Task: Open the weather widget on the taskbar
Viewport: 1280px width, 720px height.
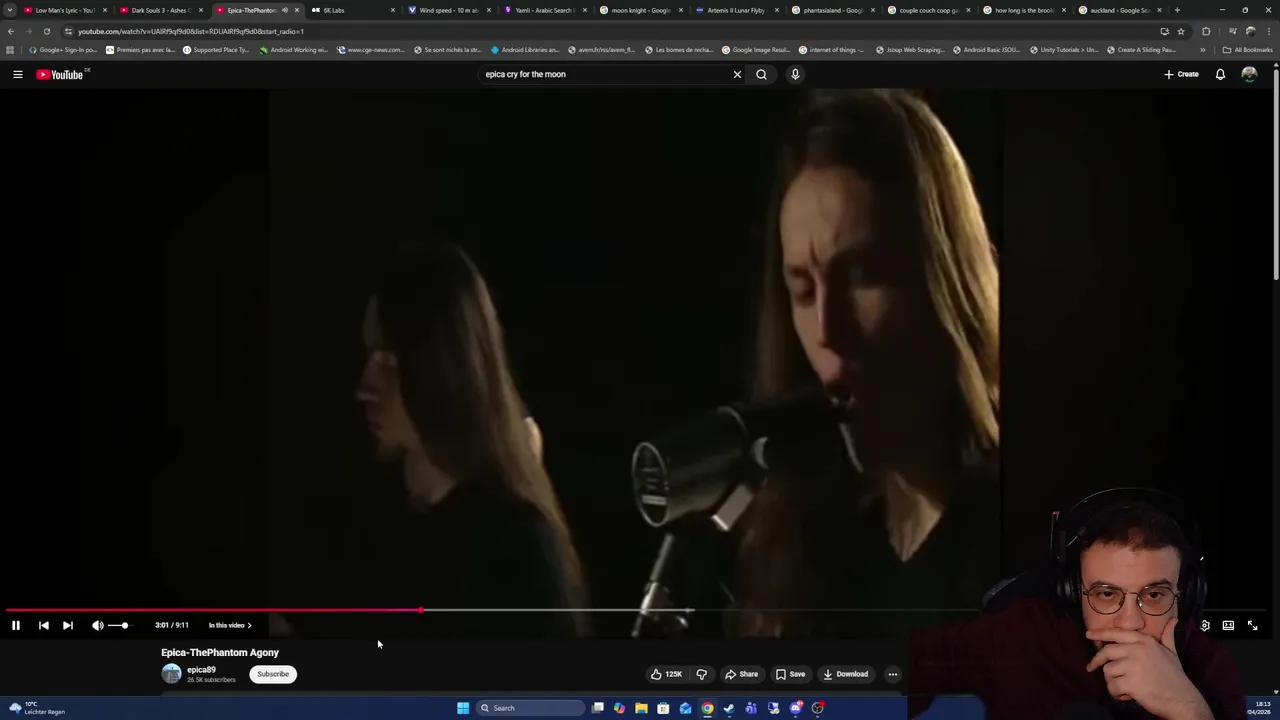Action: click(x=37, y=708)
